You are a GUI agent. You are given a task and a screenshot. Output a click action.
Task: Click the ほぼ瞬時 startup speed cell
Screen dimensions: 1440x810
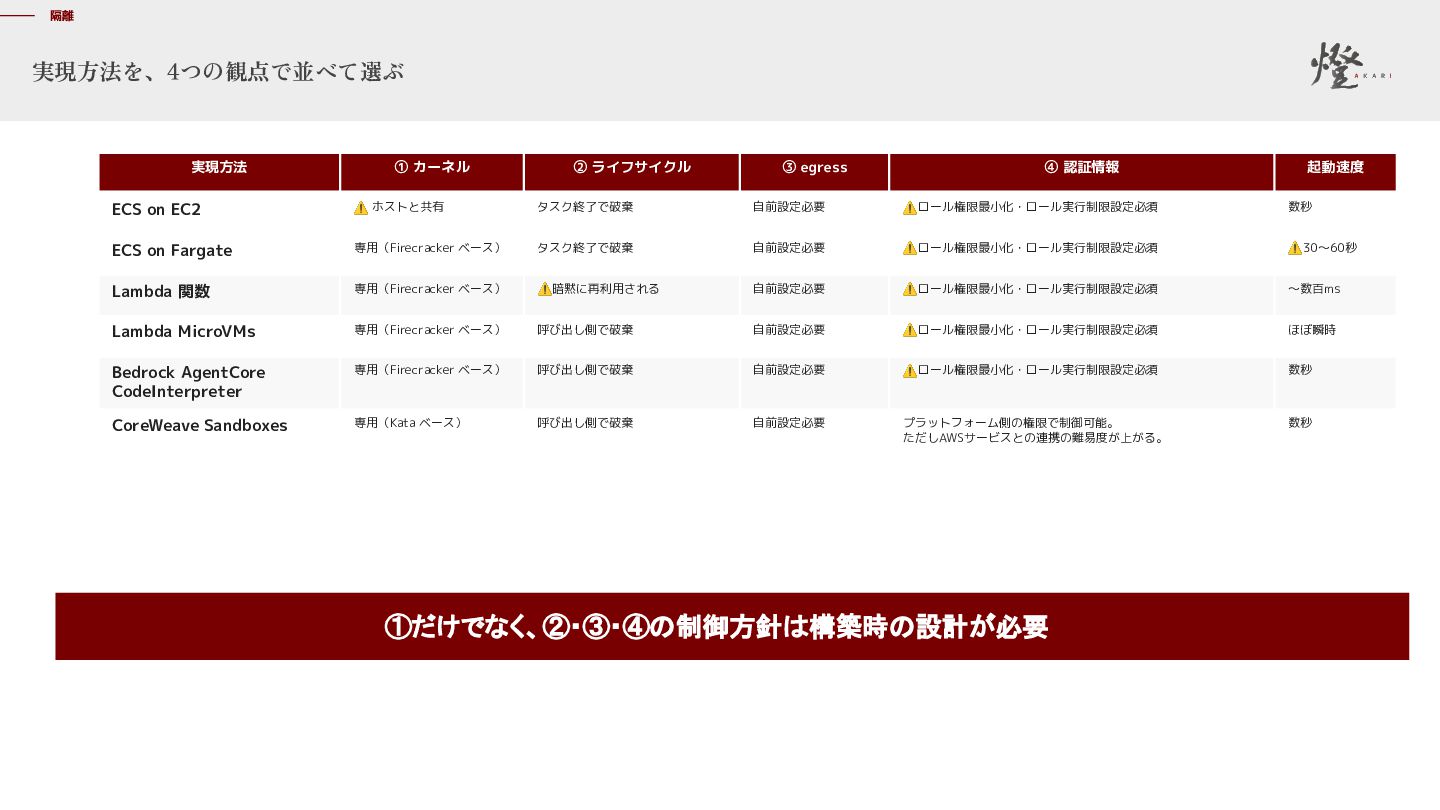pyautogui.click(x=1312, y=330)
